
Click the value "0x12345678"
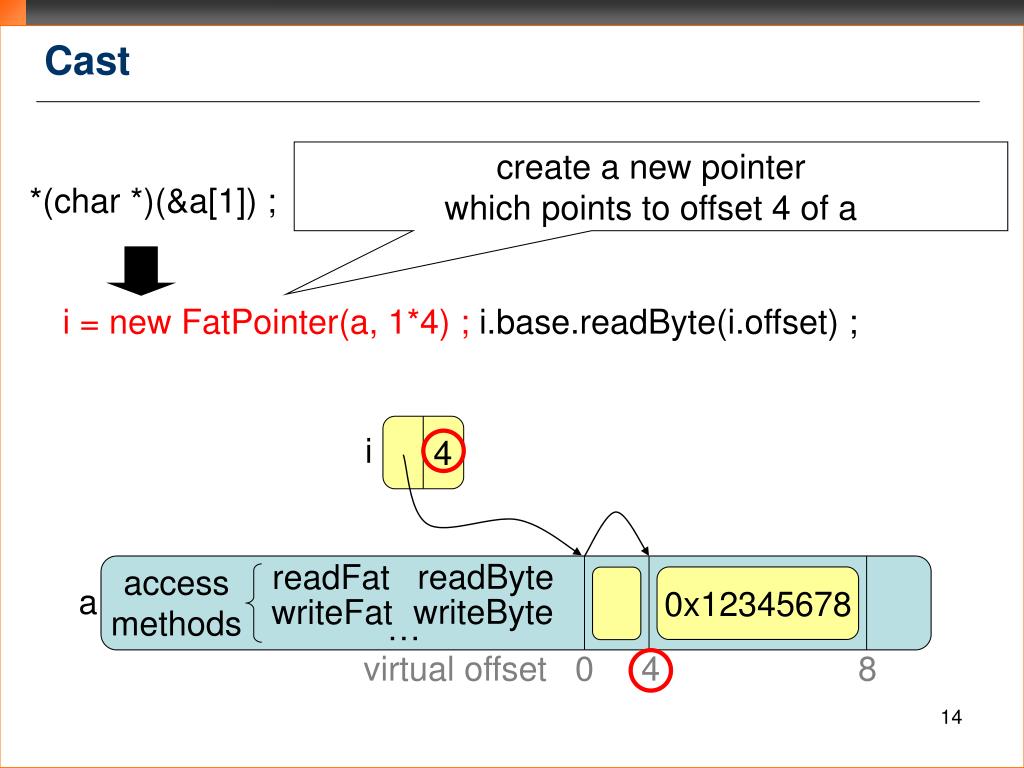click(x=758, y=604)
